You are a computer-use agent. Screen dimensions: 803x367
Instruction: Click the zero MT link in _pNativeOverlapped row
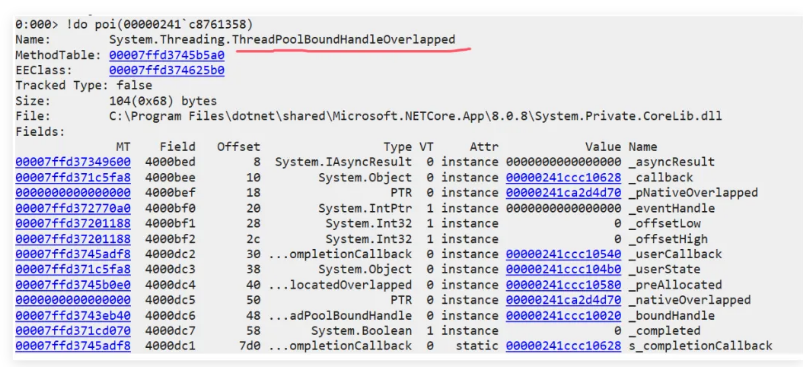[x=73, y=192]
